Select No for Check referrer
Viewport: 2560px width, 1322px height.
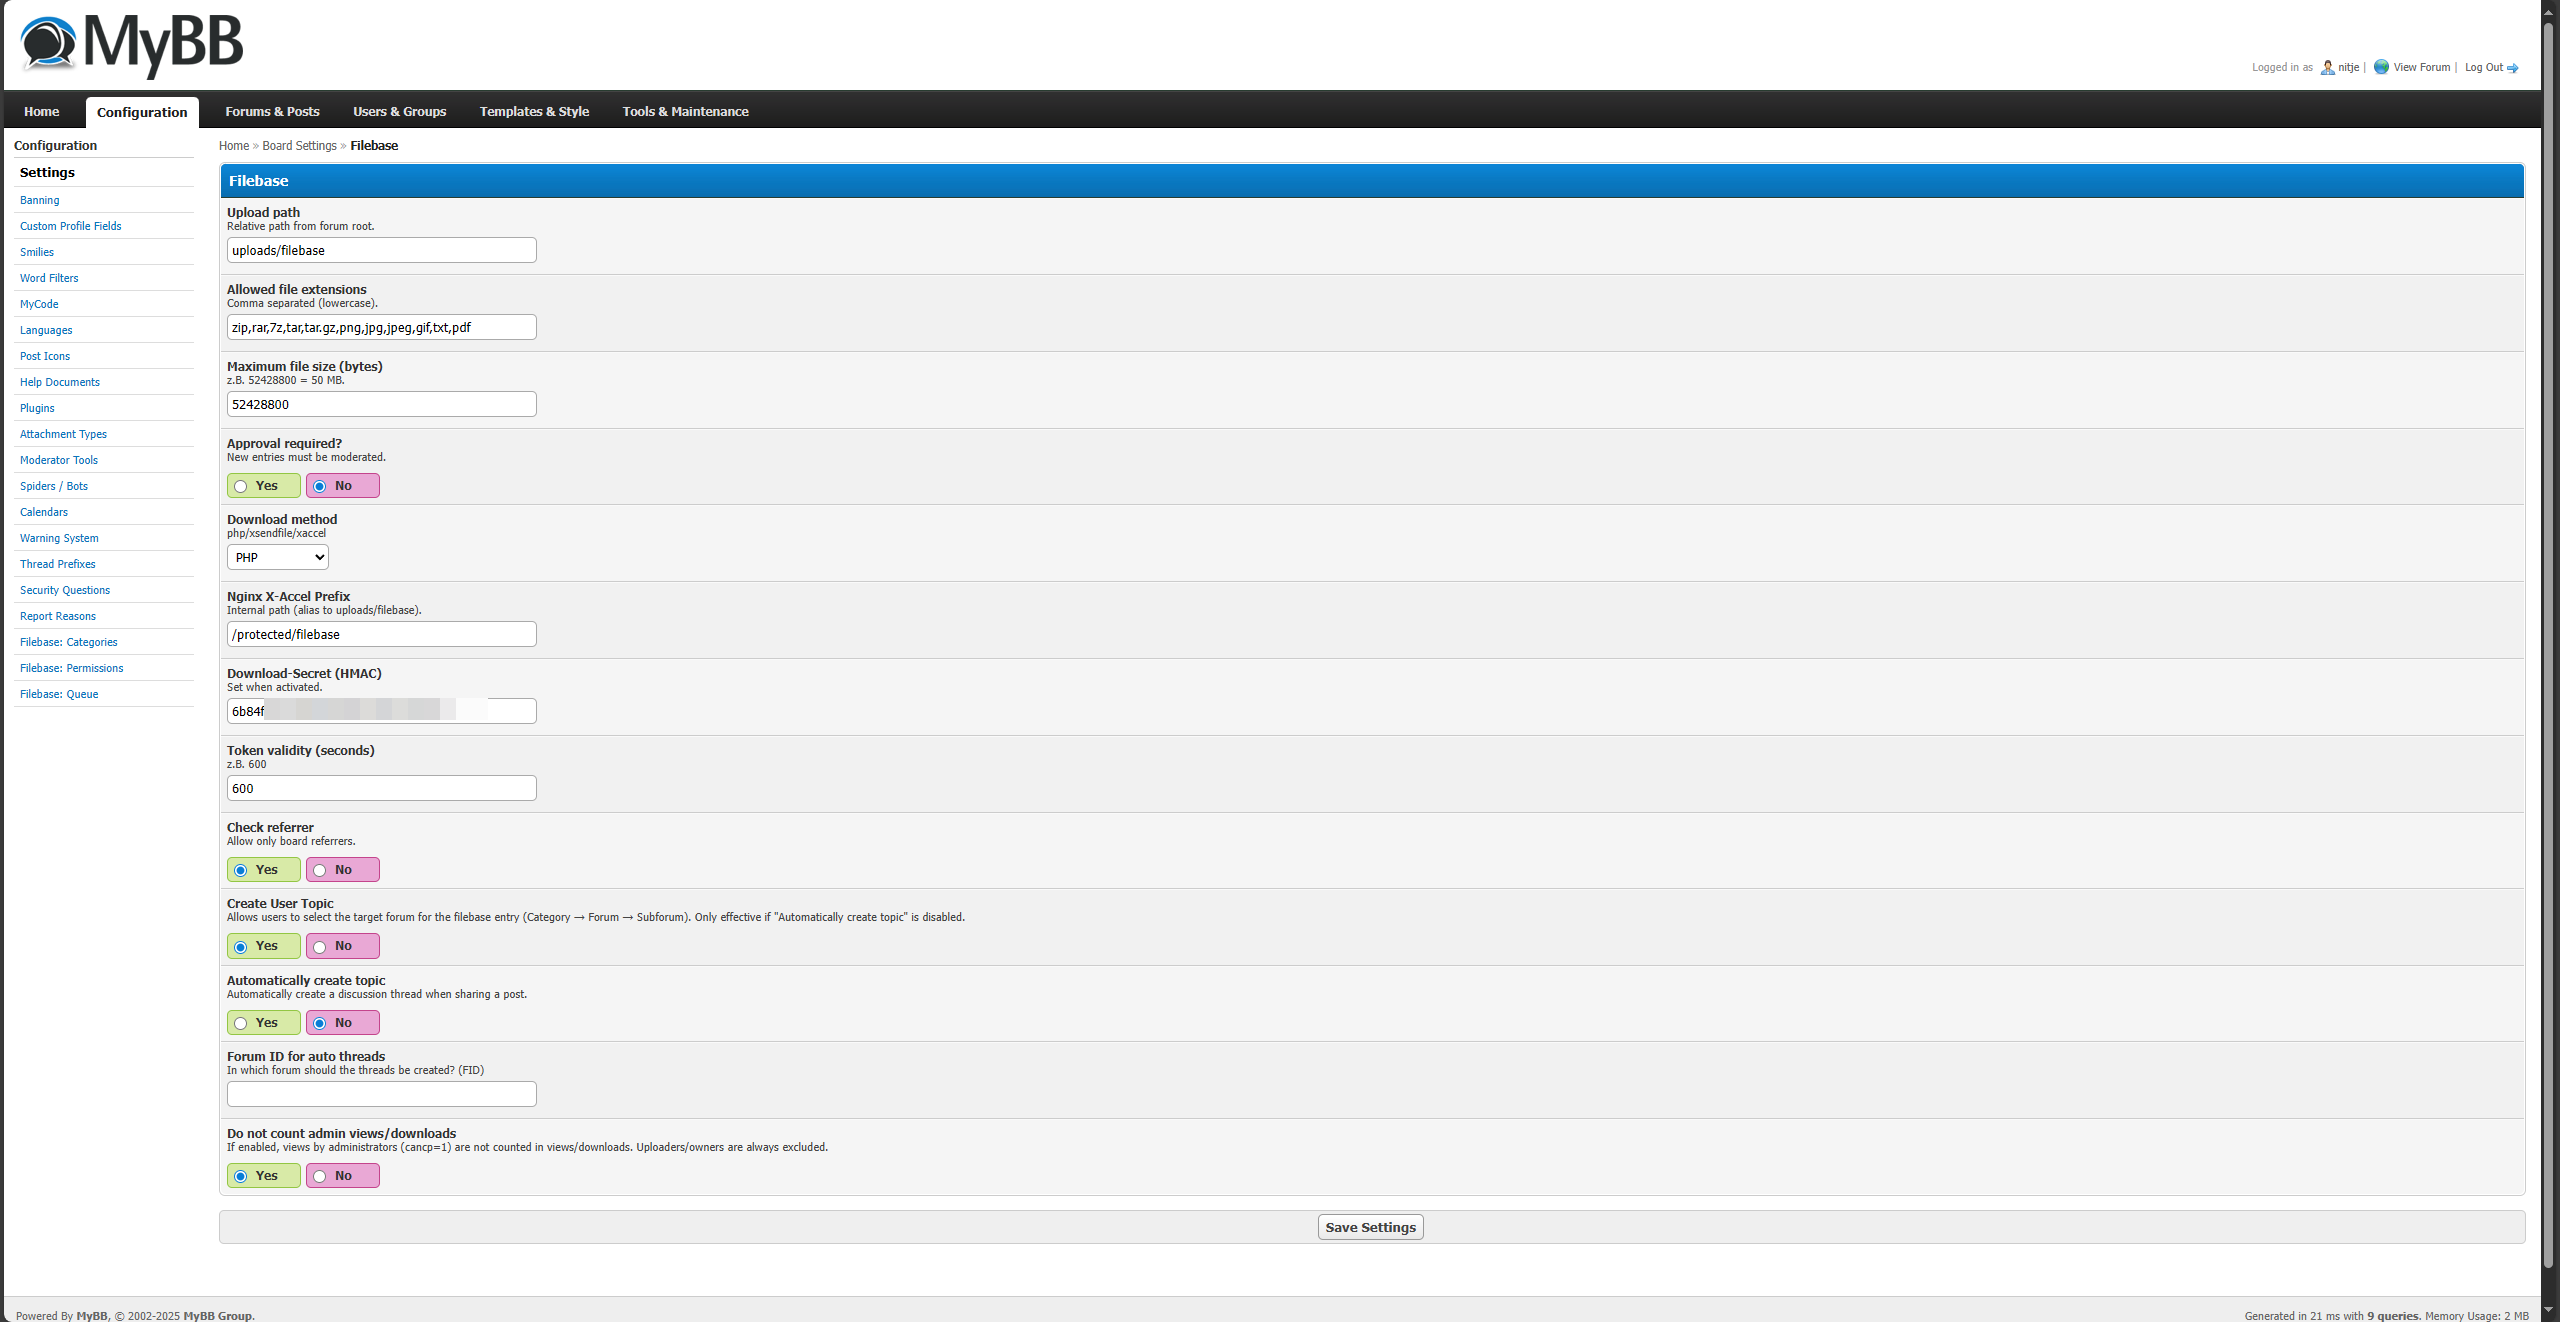320,870
